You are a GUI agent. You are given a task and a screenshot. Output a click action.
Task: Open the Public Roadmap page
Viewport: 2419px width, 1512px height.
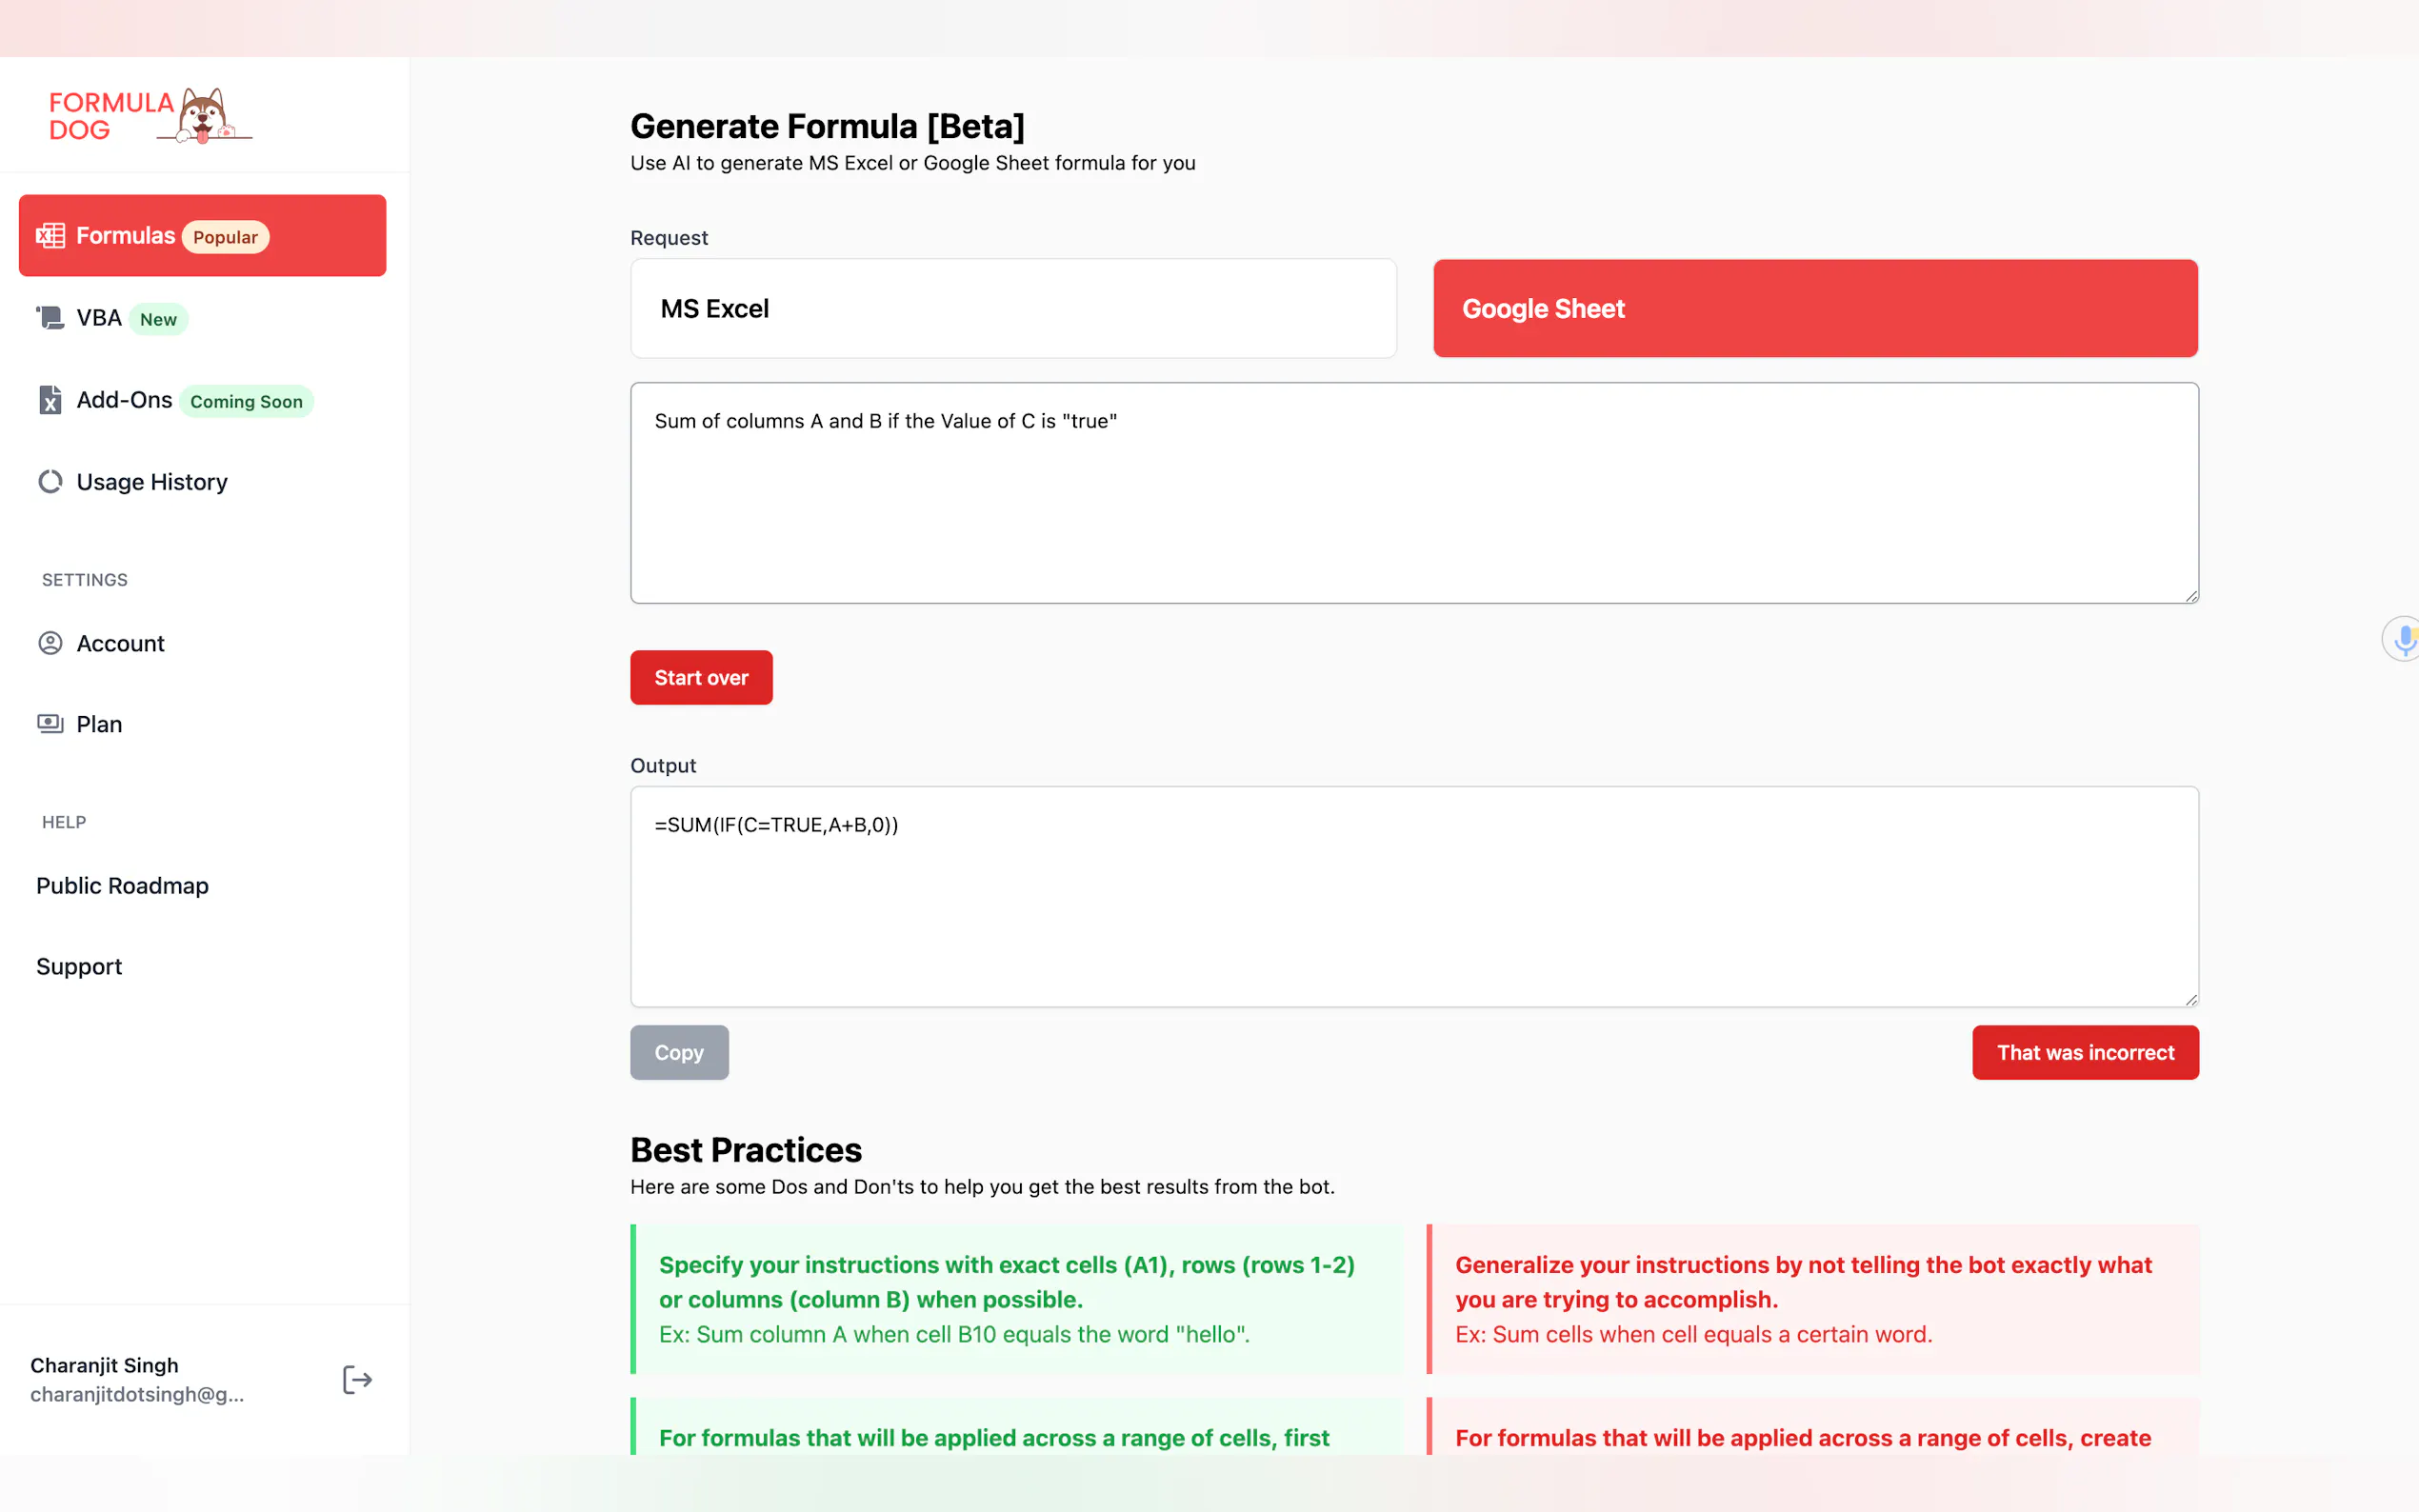(x=122, y=886)
